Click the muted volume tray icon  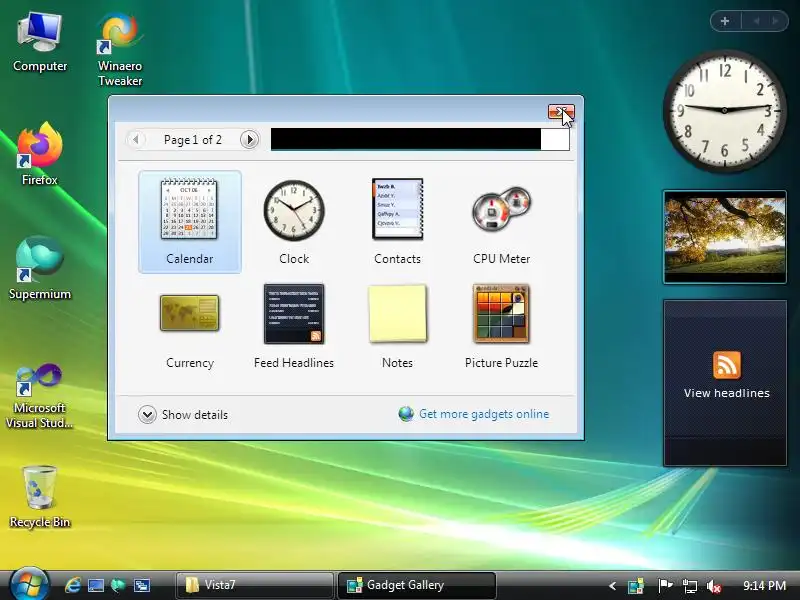click(x=714, y=587)
